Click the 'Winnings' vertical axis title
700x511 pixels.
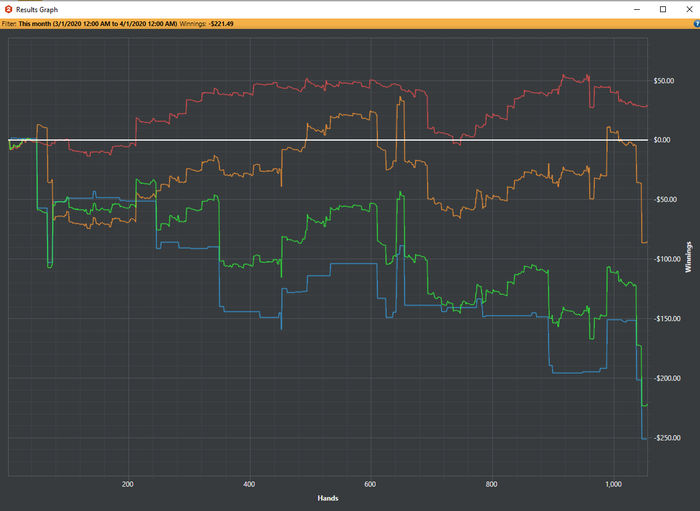point(688,257)
